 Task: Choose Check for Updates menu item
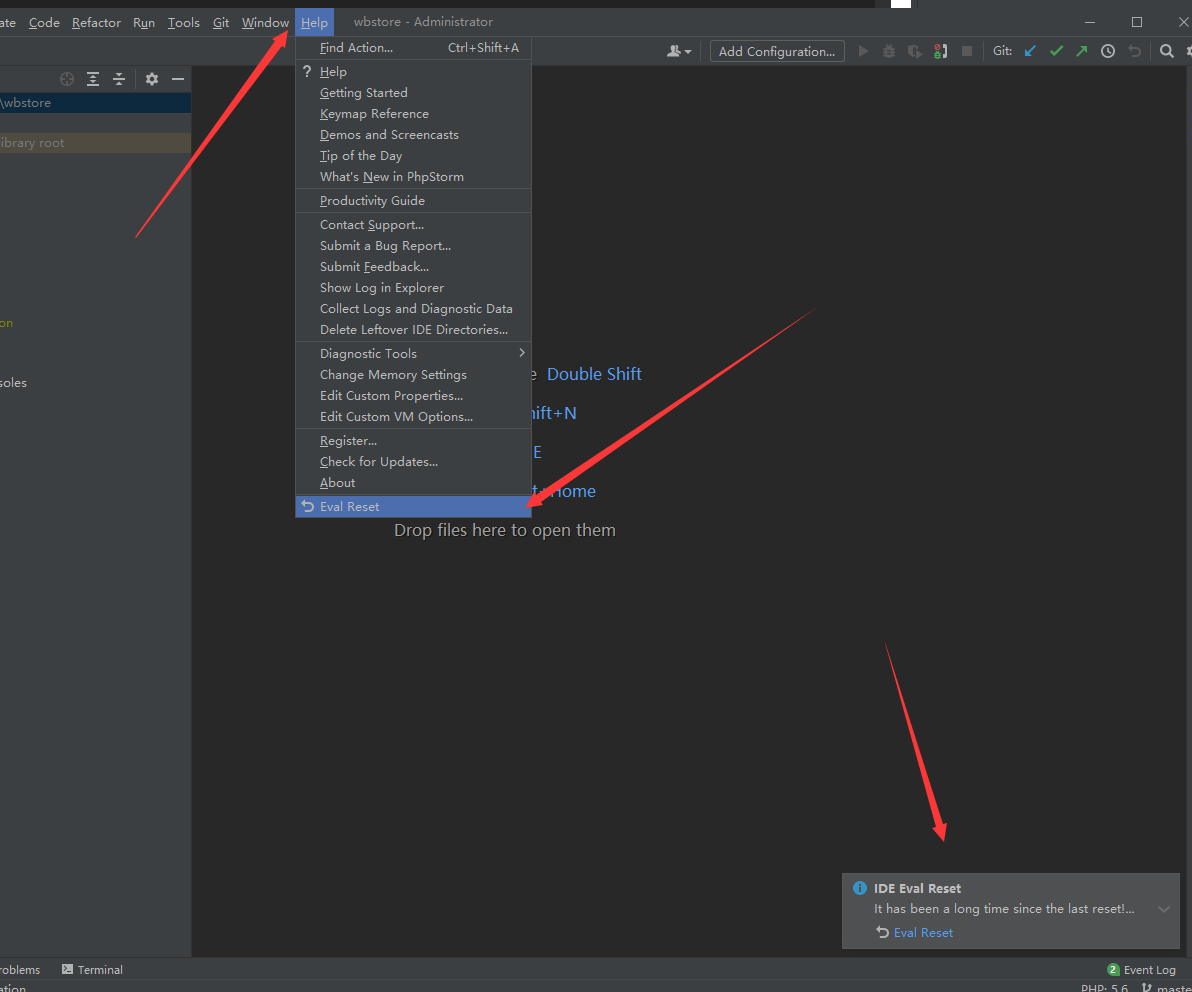pos(378,462)
